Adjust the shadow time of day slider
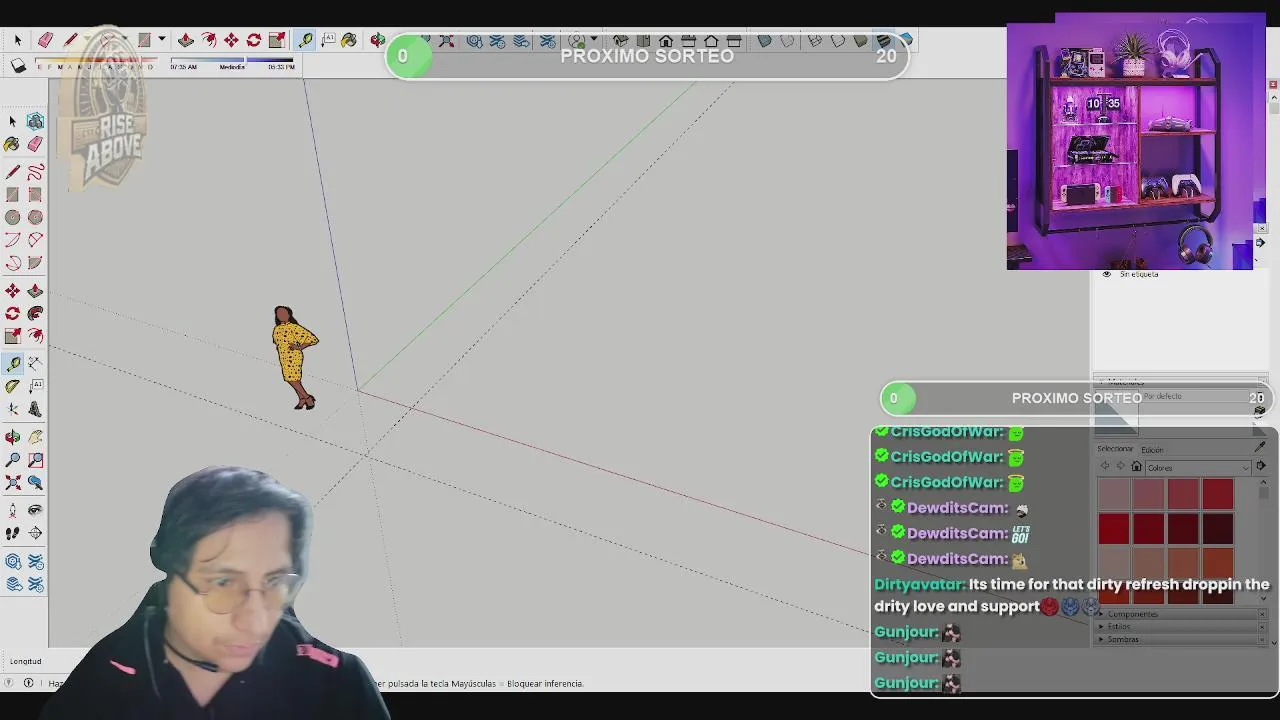 tap(232, 62)
